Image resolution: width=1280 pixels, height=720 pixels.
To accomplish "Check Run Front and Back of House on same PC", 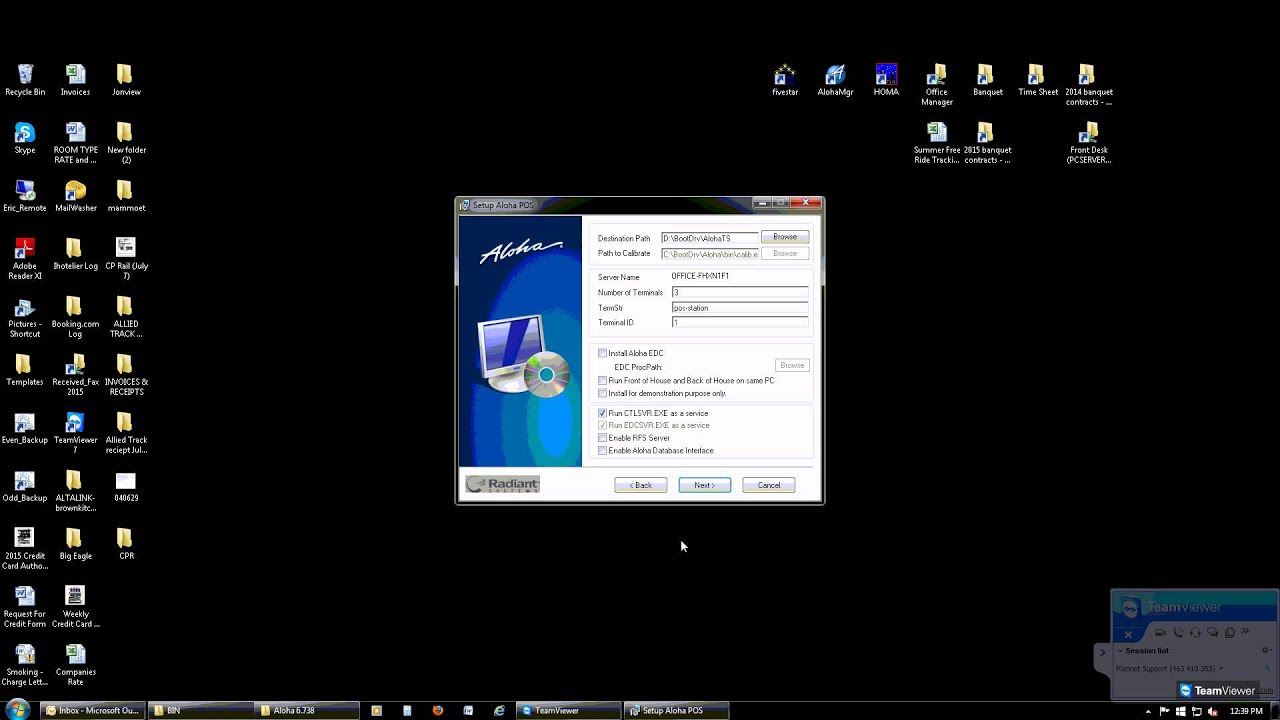I will click(603, 381).
